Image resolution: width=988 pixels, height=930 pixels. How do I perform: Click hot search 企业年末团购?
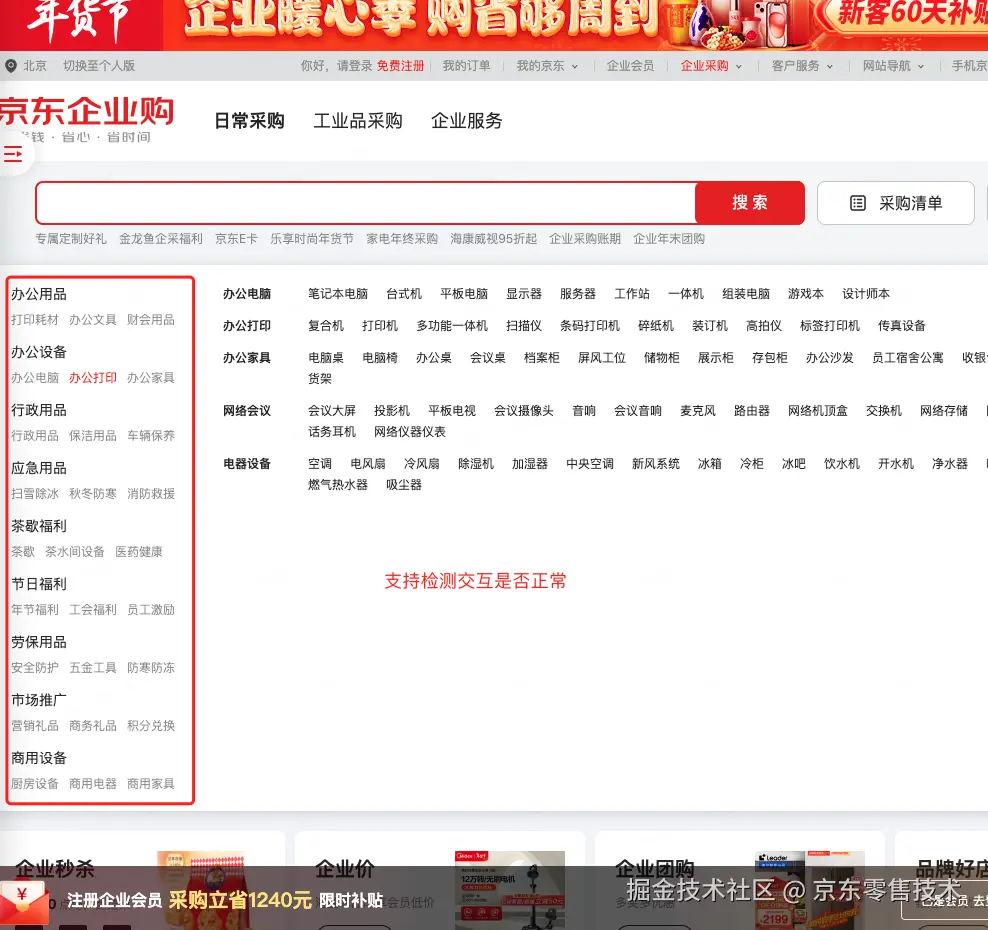click(669, 239)
